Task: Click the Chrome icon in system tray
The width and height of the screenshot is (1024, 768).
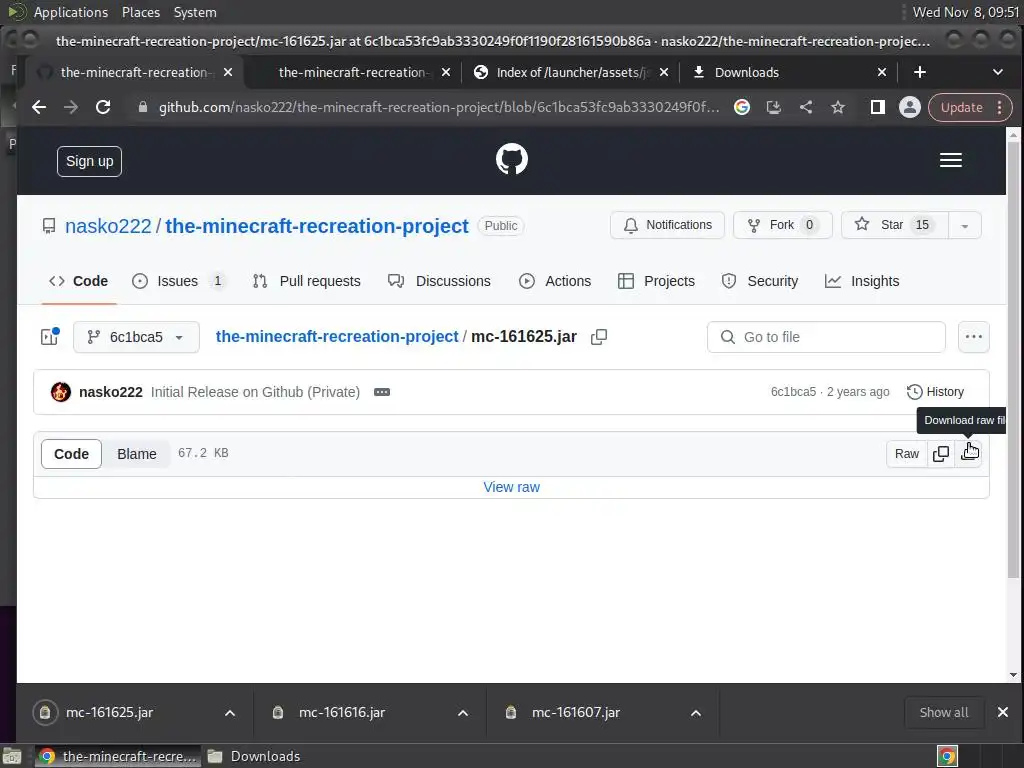Action: tap(947, 756)
